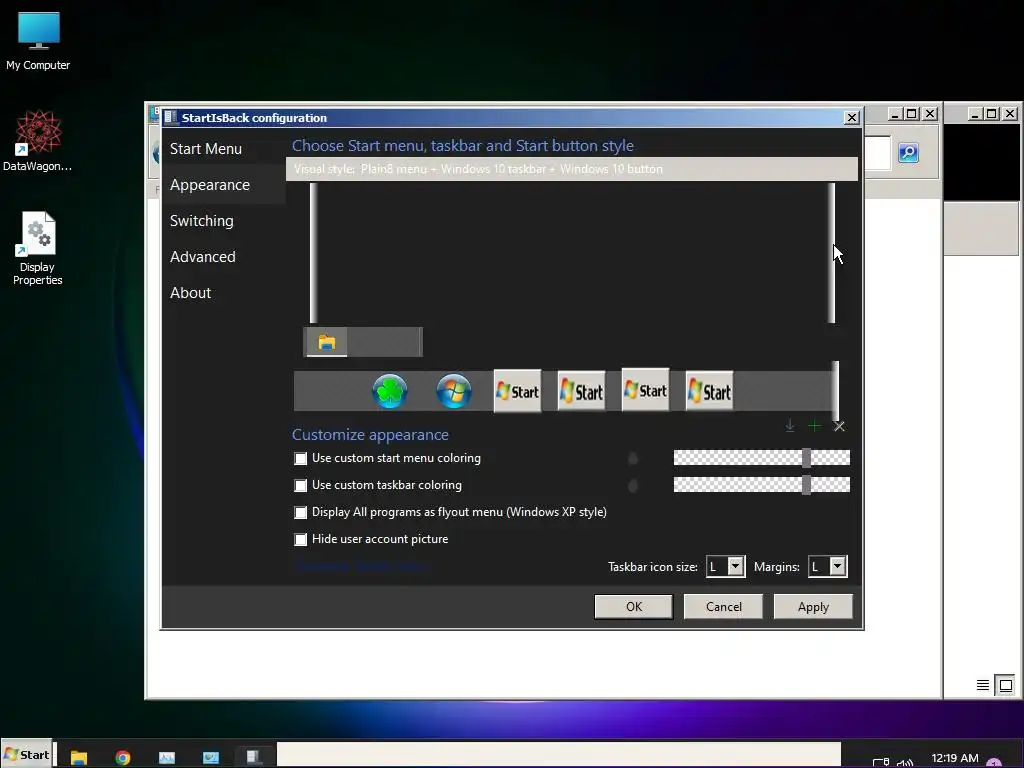Click the start menu color droplet picker
The width and height of the screenshot is (1024, 768).
(x=633, y=458)
